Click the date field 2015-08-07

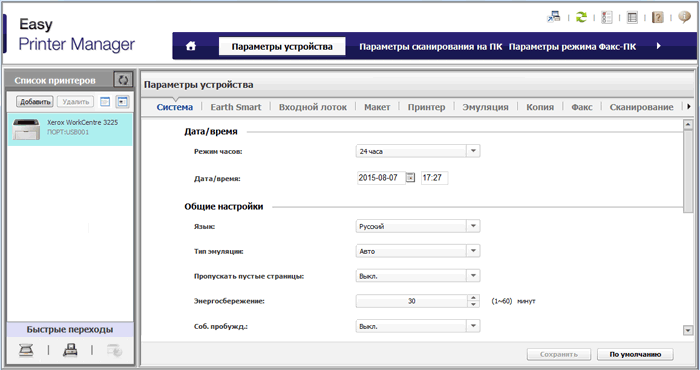pyautogui.click(x=381, y=178)
